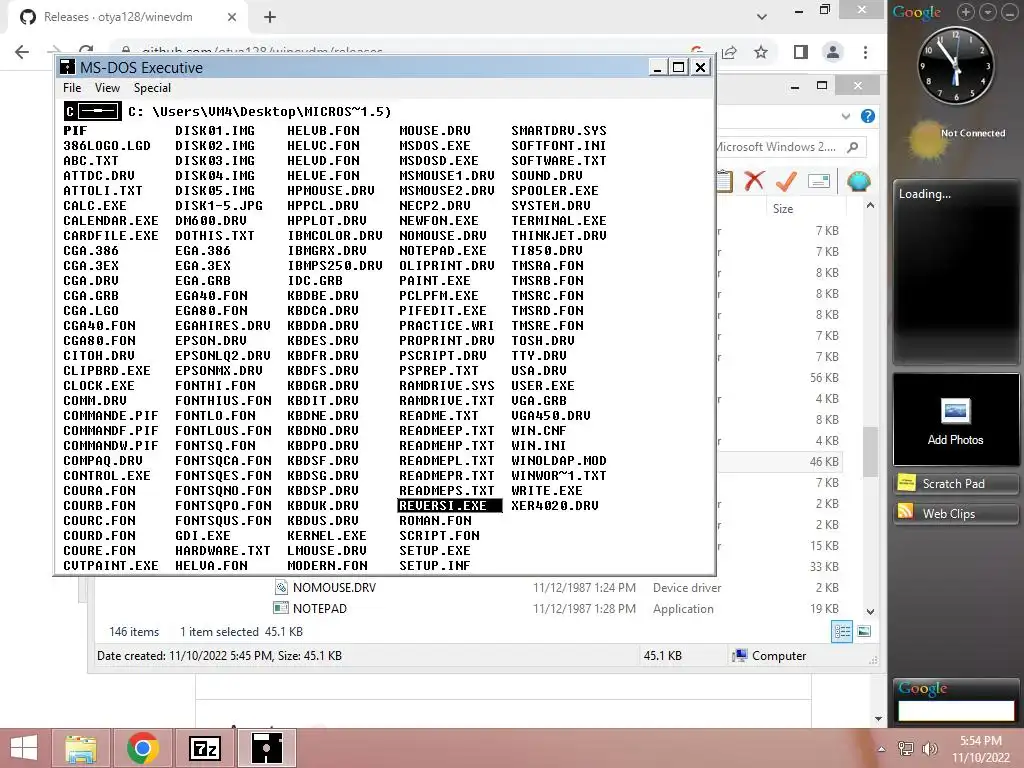Image resolution: width=1024 pixels, height=768 pixels.
Task: Click the Explorer search box magnifier
Action: [x=852, y=147]
